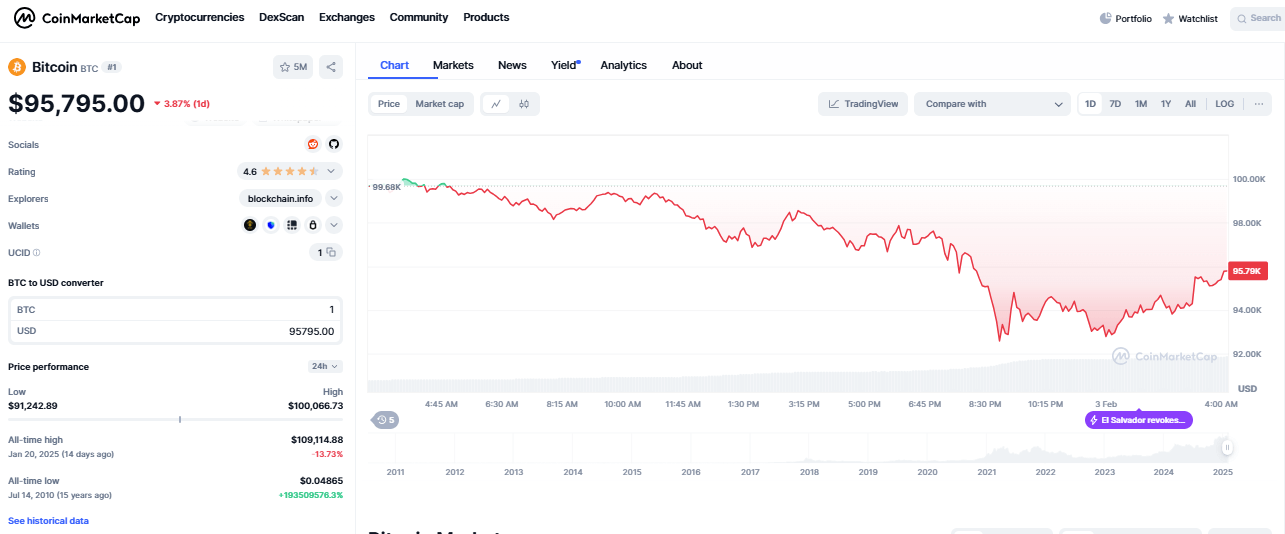1285x534 pixels.
Task: Open the Exchanges menu in header
Action: point(346,18)
